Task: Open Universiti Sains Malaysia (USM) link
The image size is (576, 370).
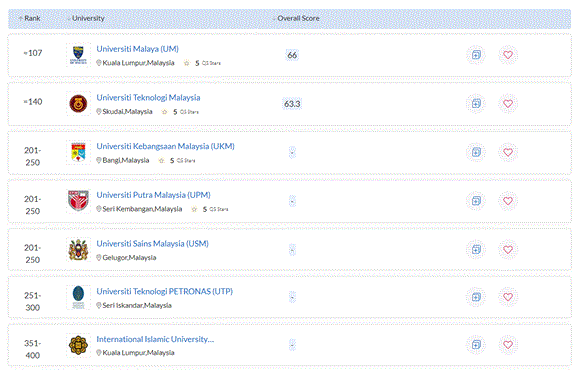Action: point(152,244)
